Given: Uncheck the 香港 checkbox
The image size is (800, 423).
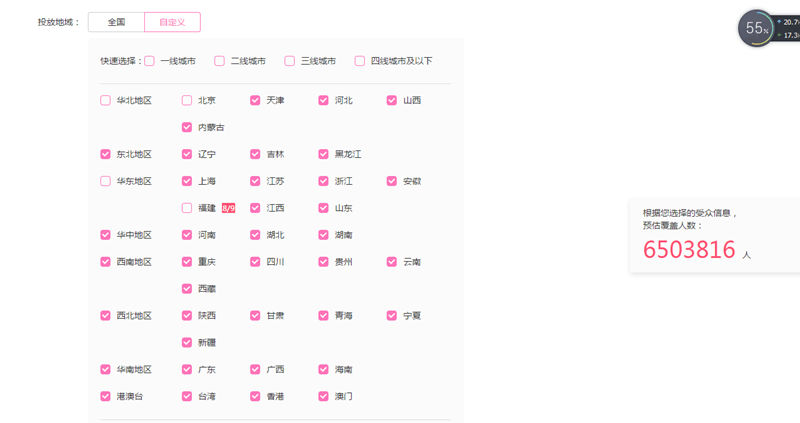Looking at the screenshot, I should tap(255, 396).
